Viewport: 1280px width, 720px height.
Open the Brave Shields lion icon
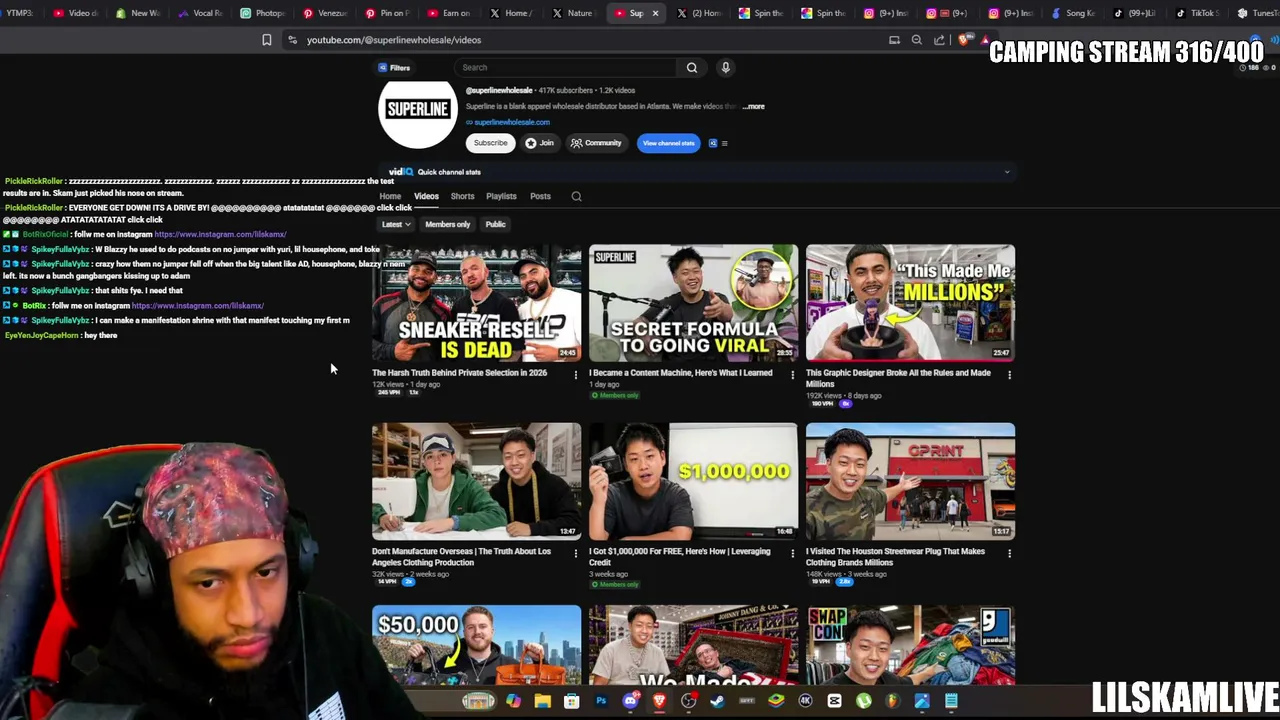(963, 40)
